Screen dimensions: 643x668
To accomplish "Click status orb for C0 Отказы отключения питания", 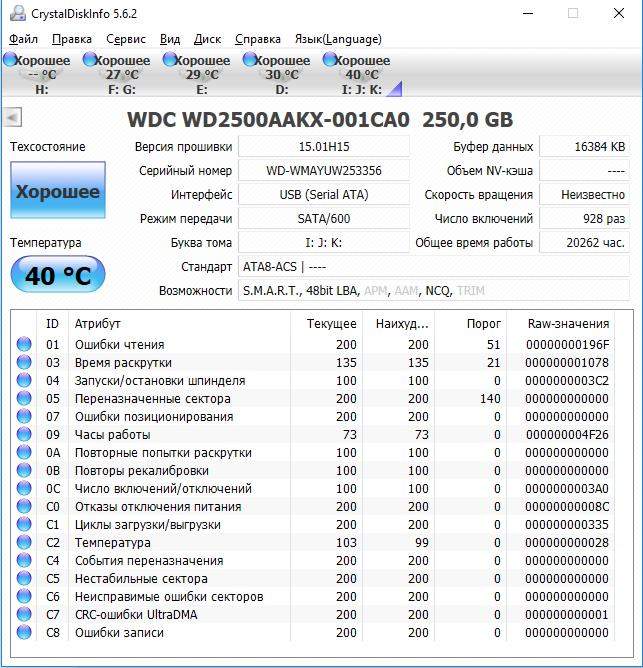I will click(x=24, y=506).
